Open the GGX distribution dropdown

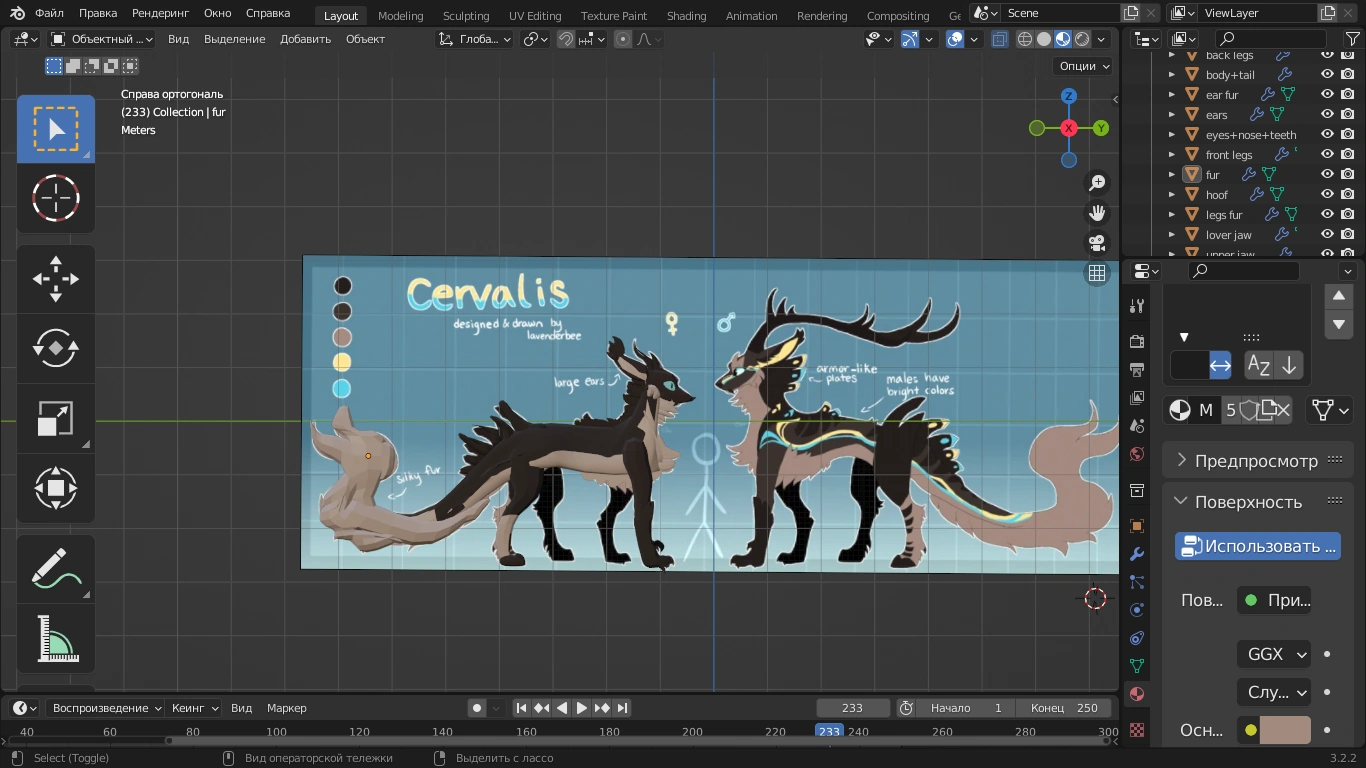1273,653
